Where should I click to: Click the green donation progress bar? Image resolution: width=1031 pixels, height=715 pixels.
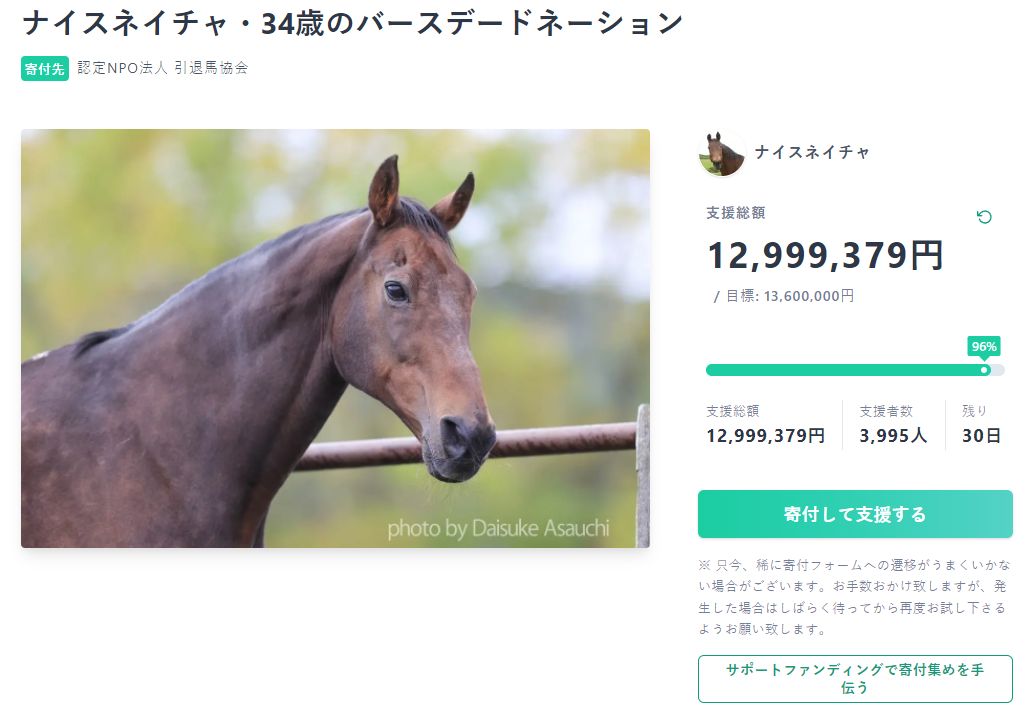coord(845,370)
